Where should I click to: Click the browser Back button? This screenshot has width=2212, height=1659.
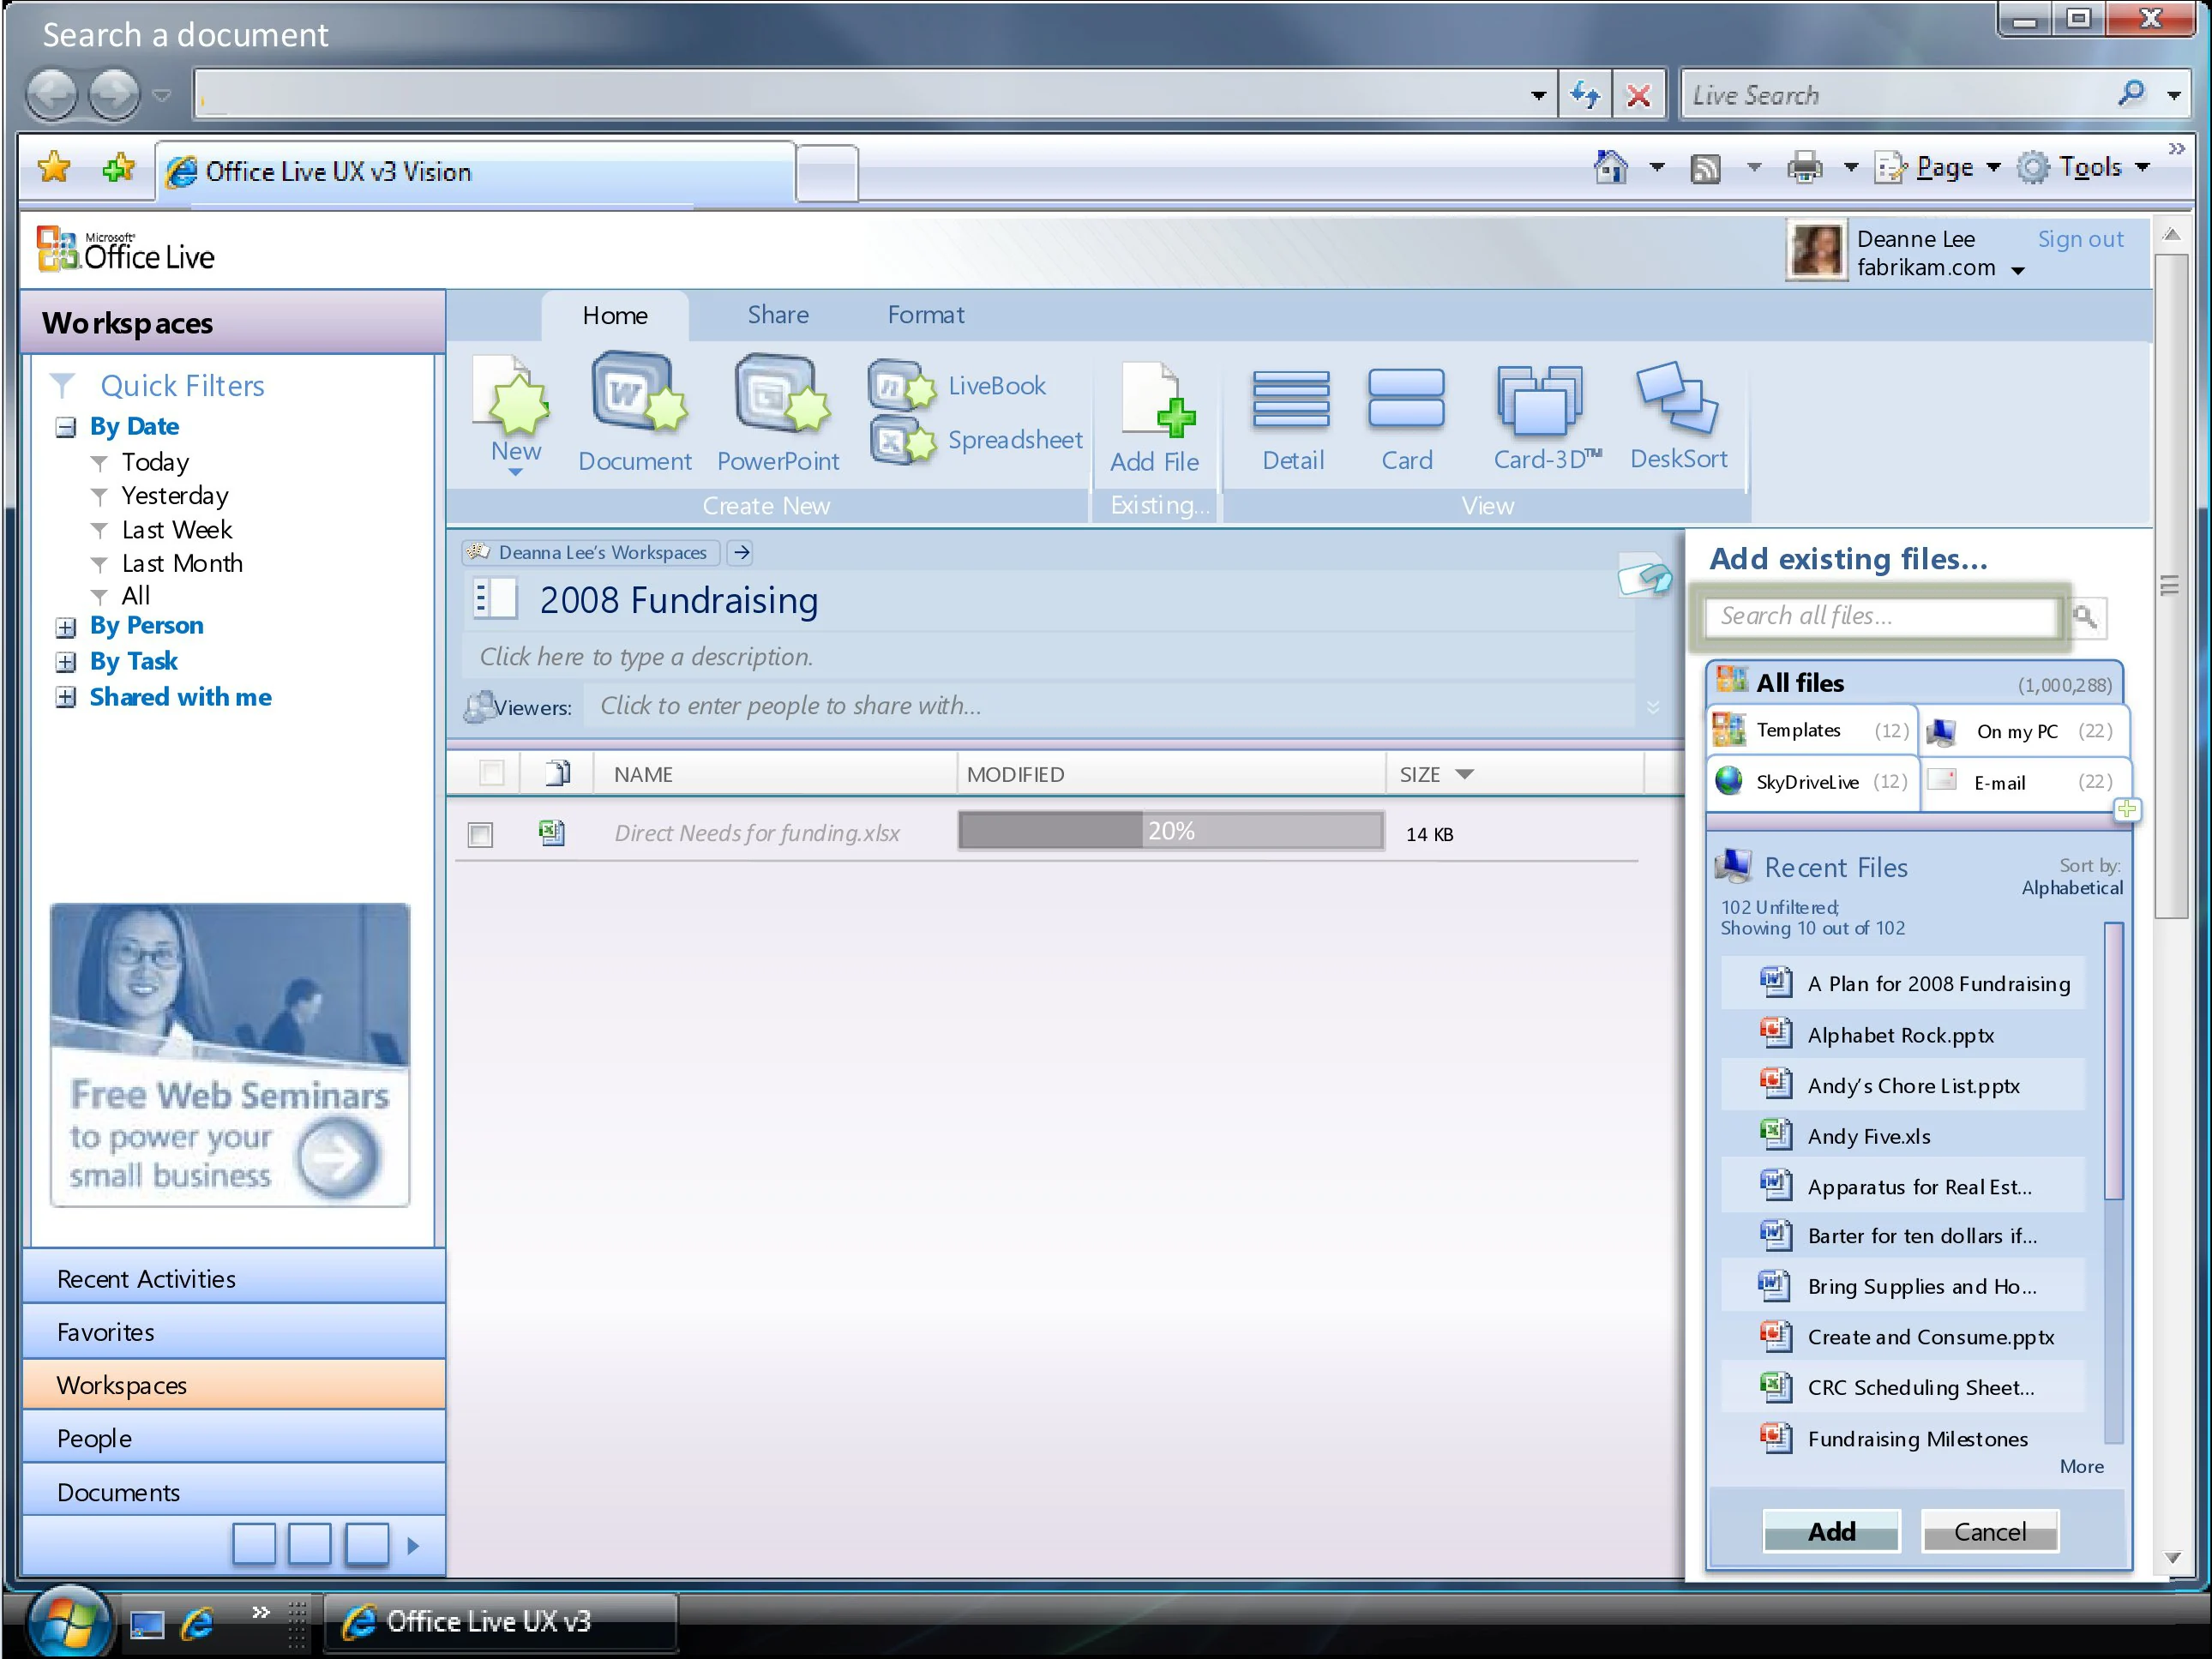52,94
